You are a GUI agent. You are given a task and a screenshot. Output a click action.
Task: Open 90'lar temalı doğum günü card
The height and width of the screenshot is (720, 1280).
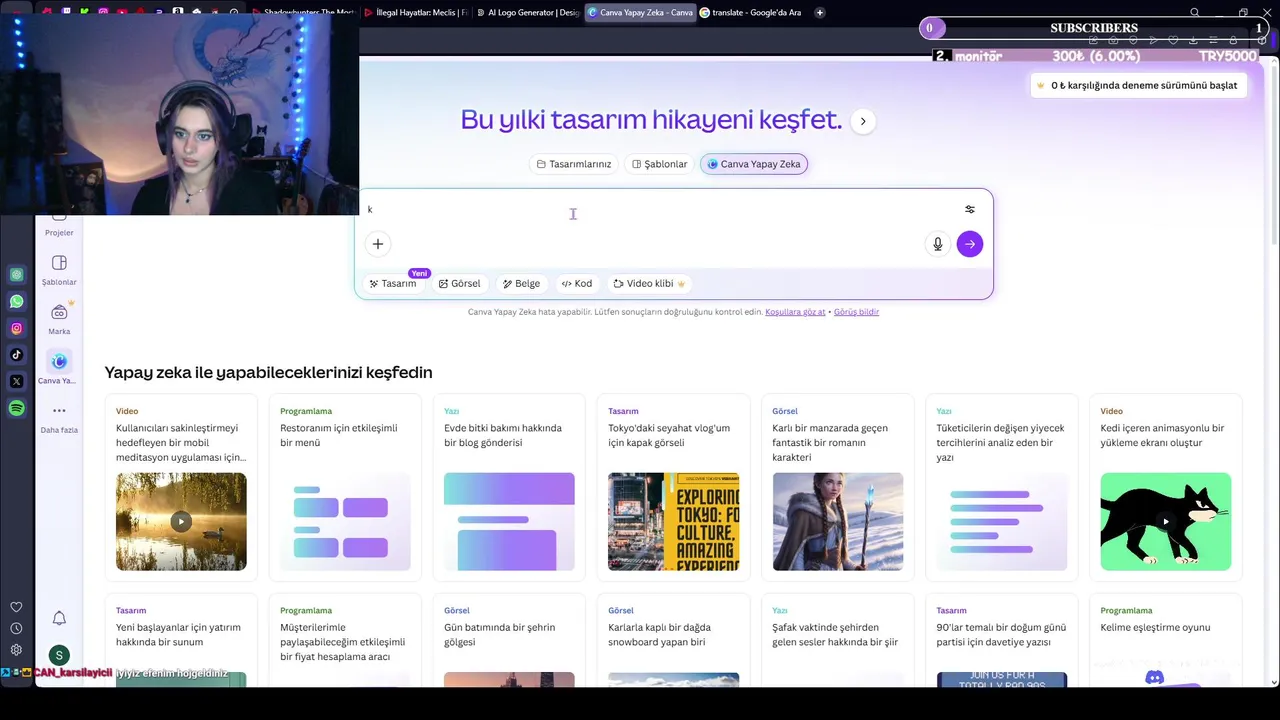click(1002, 640)
